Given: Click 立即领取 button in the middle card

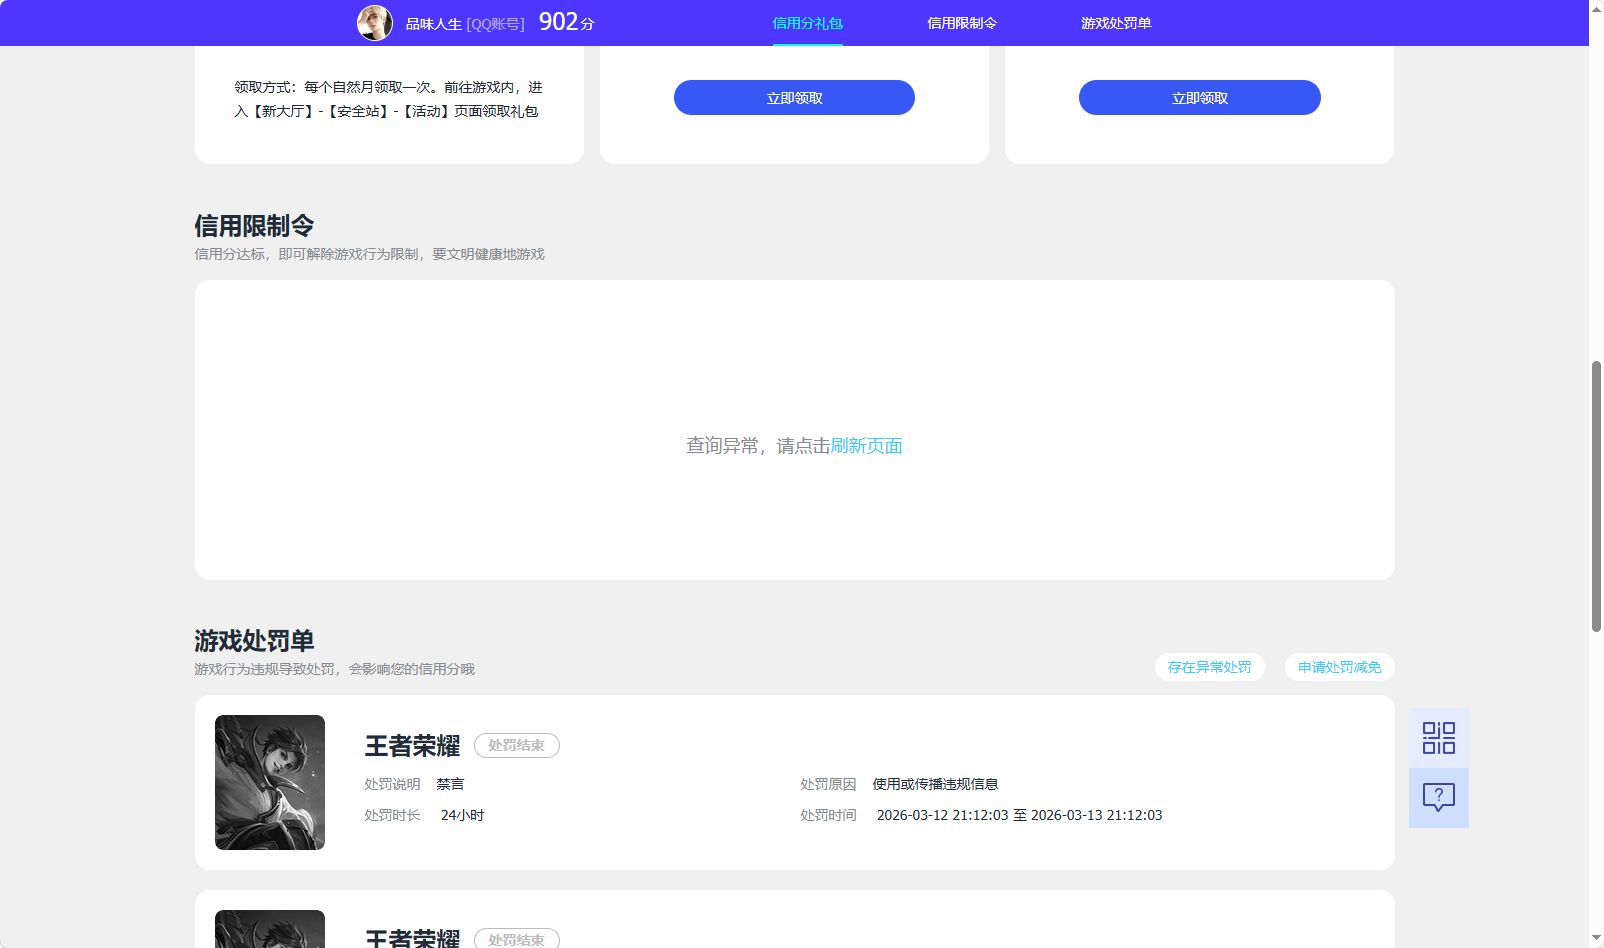Looking at the screenshot, I should click(794, 98).
